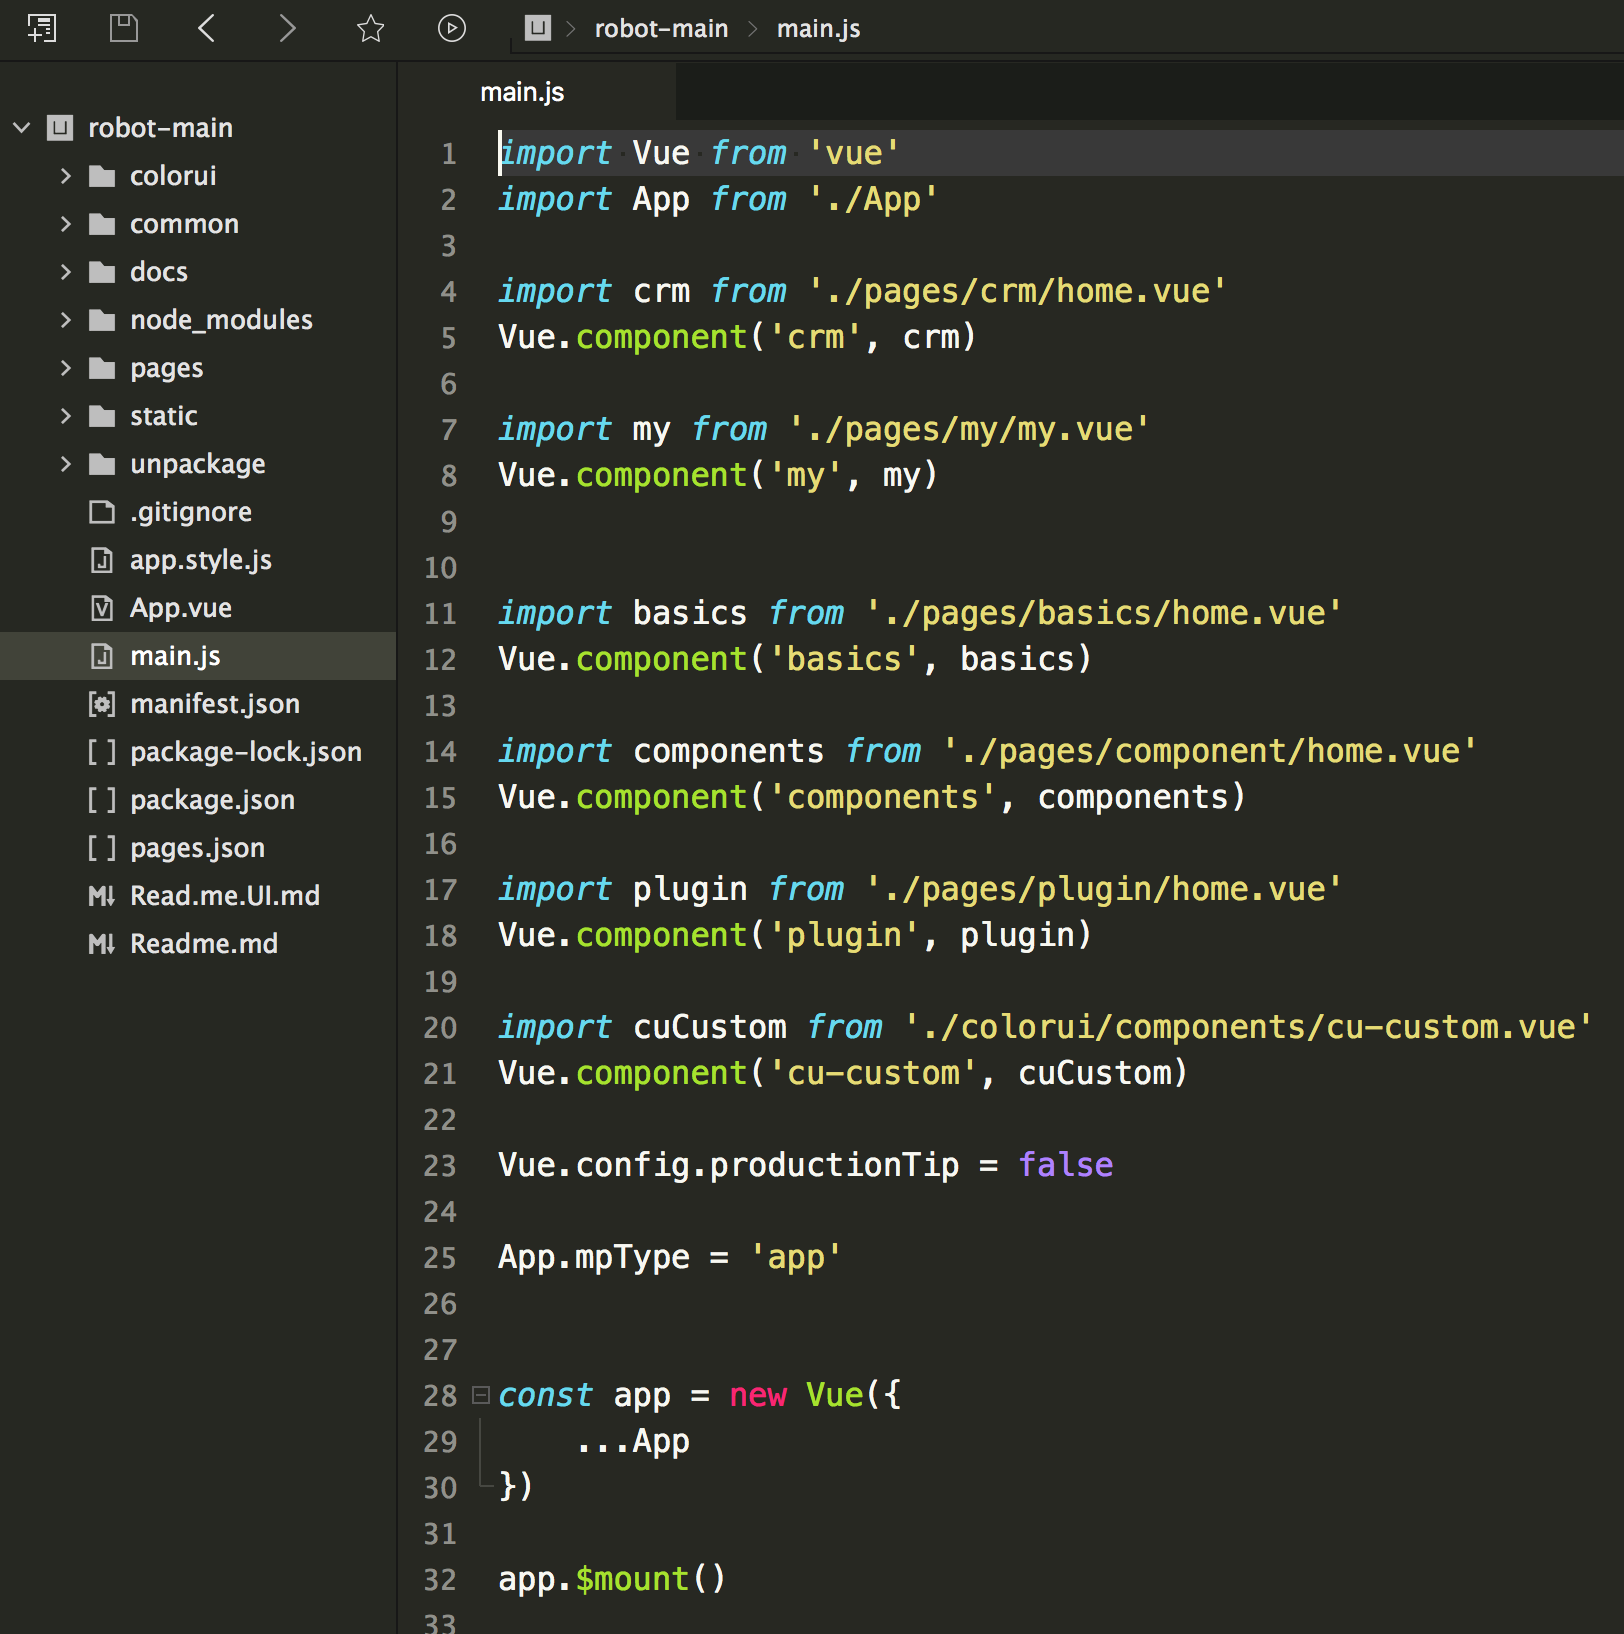Image resolution: width=1624 pixels, height=1634 pixels.
Task: Click '$mount' on line 32
Action: 633,1579
